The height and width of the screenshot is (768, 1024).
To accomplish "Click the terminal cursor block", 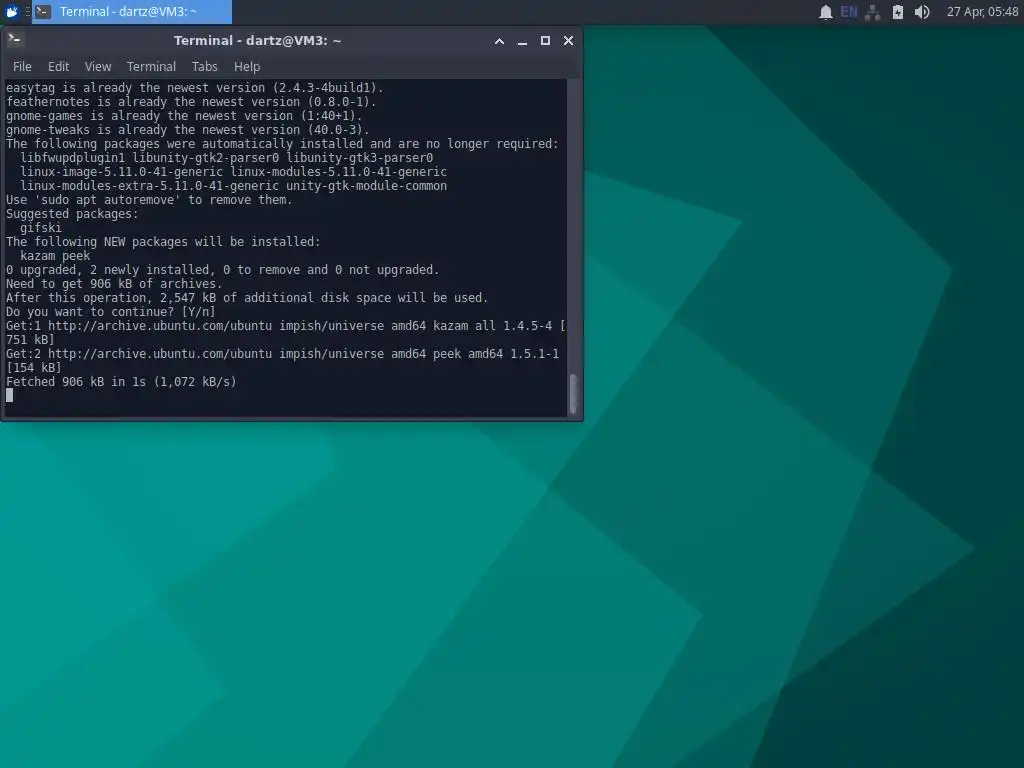I will pos(10,395).
